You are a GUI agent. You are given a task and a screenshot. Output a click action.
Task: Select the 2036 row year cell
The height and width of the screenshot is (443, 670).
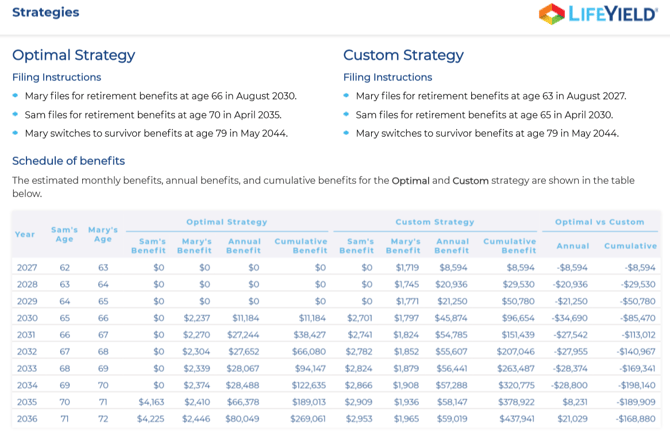click(26, 419)
